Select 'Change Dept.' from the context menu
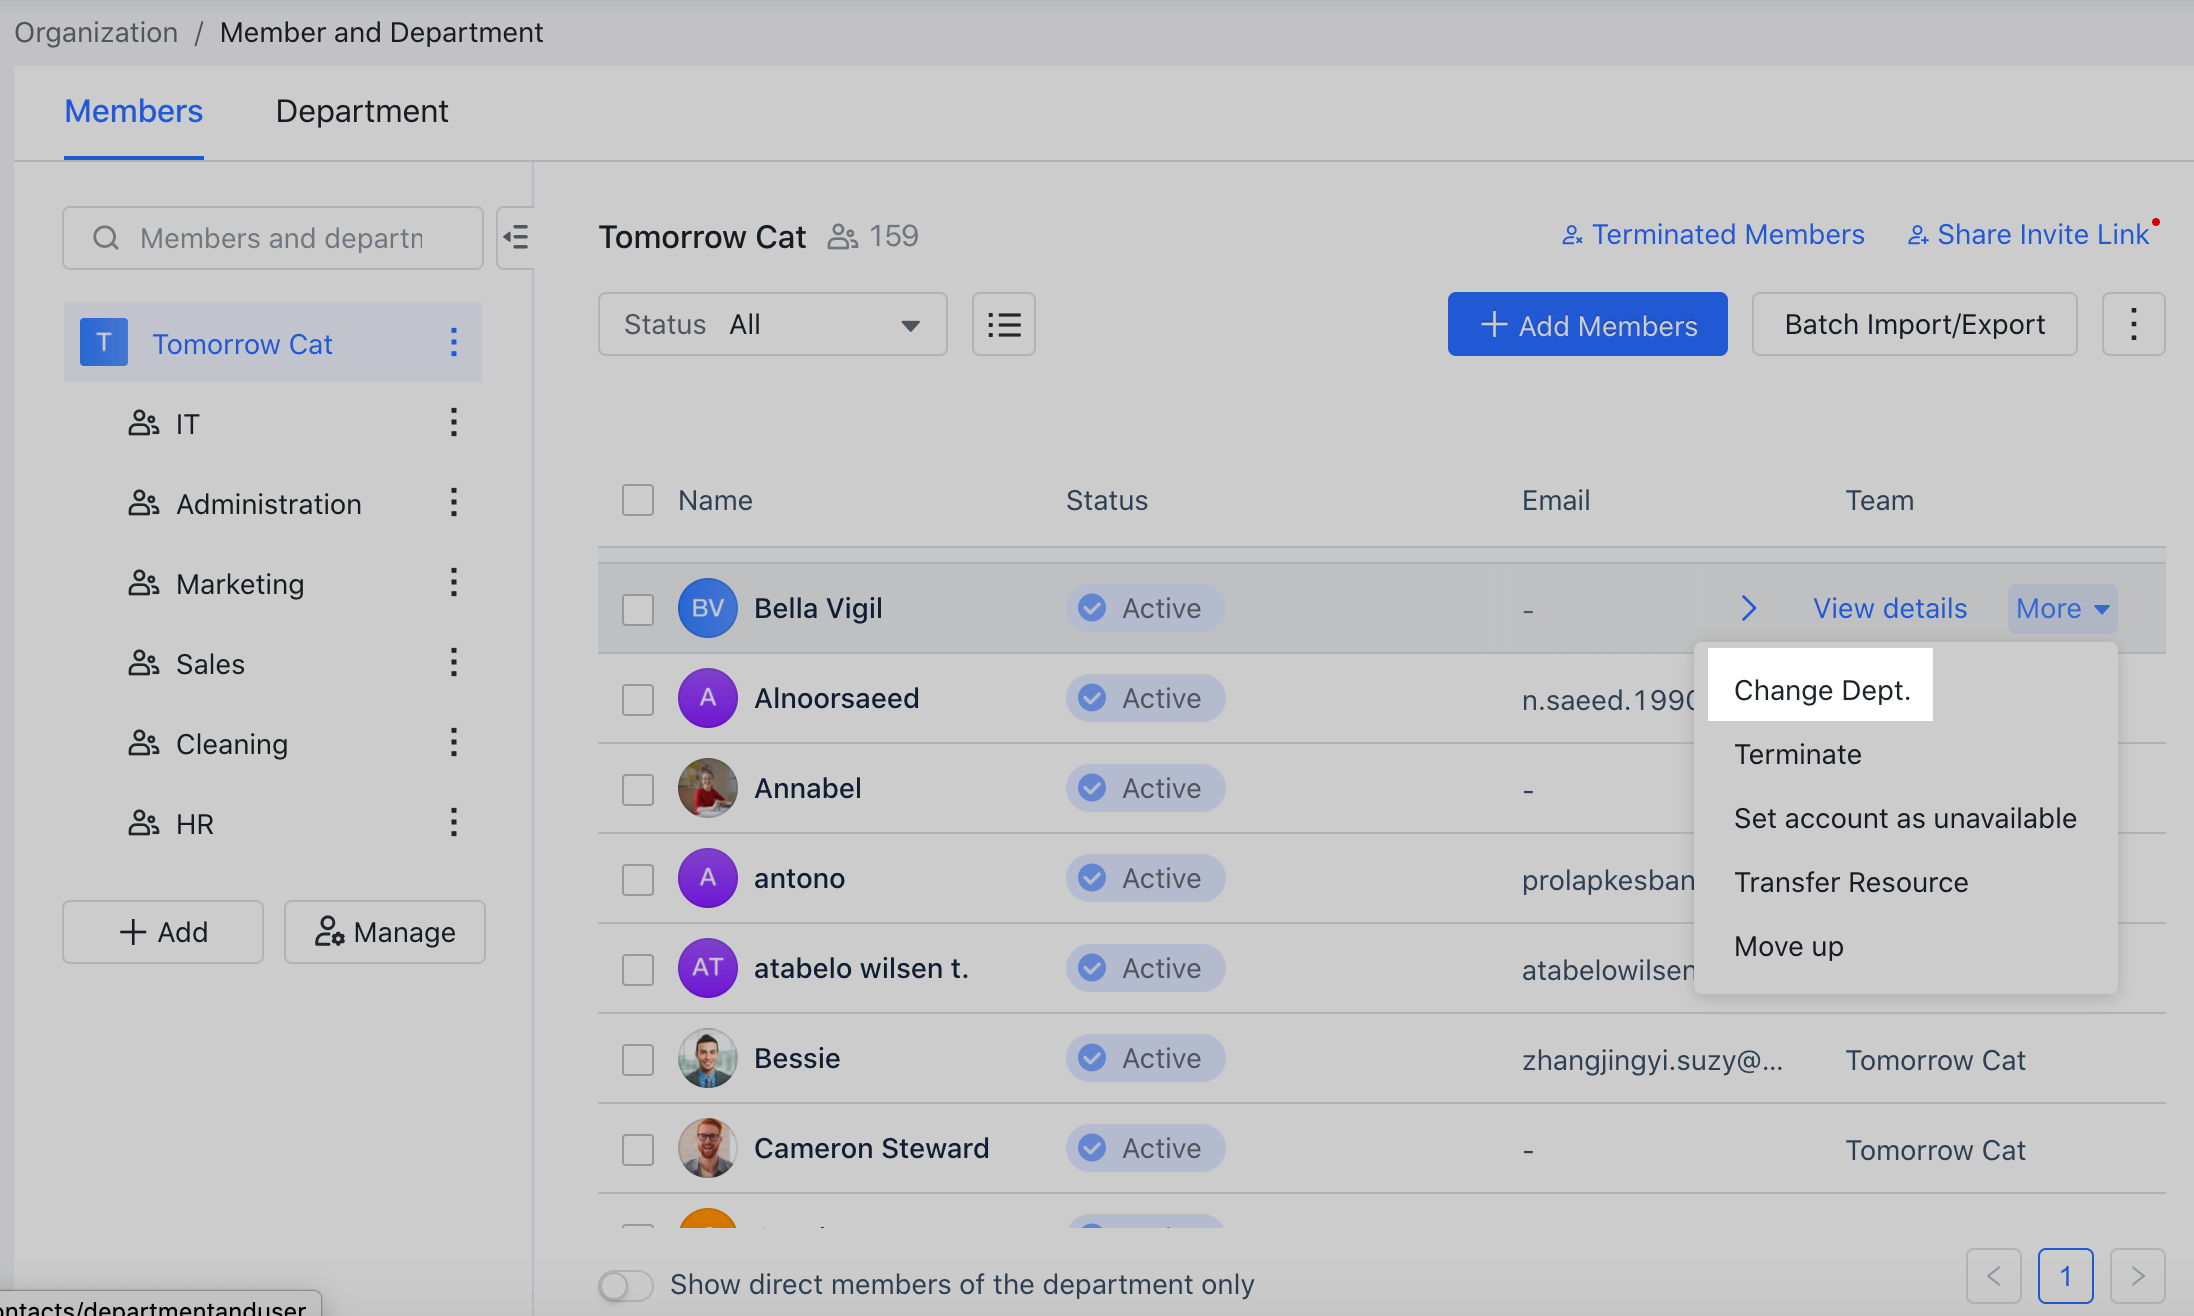The height and width of the screenshot is (1316, 2194). 1821,690
